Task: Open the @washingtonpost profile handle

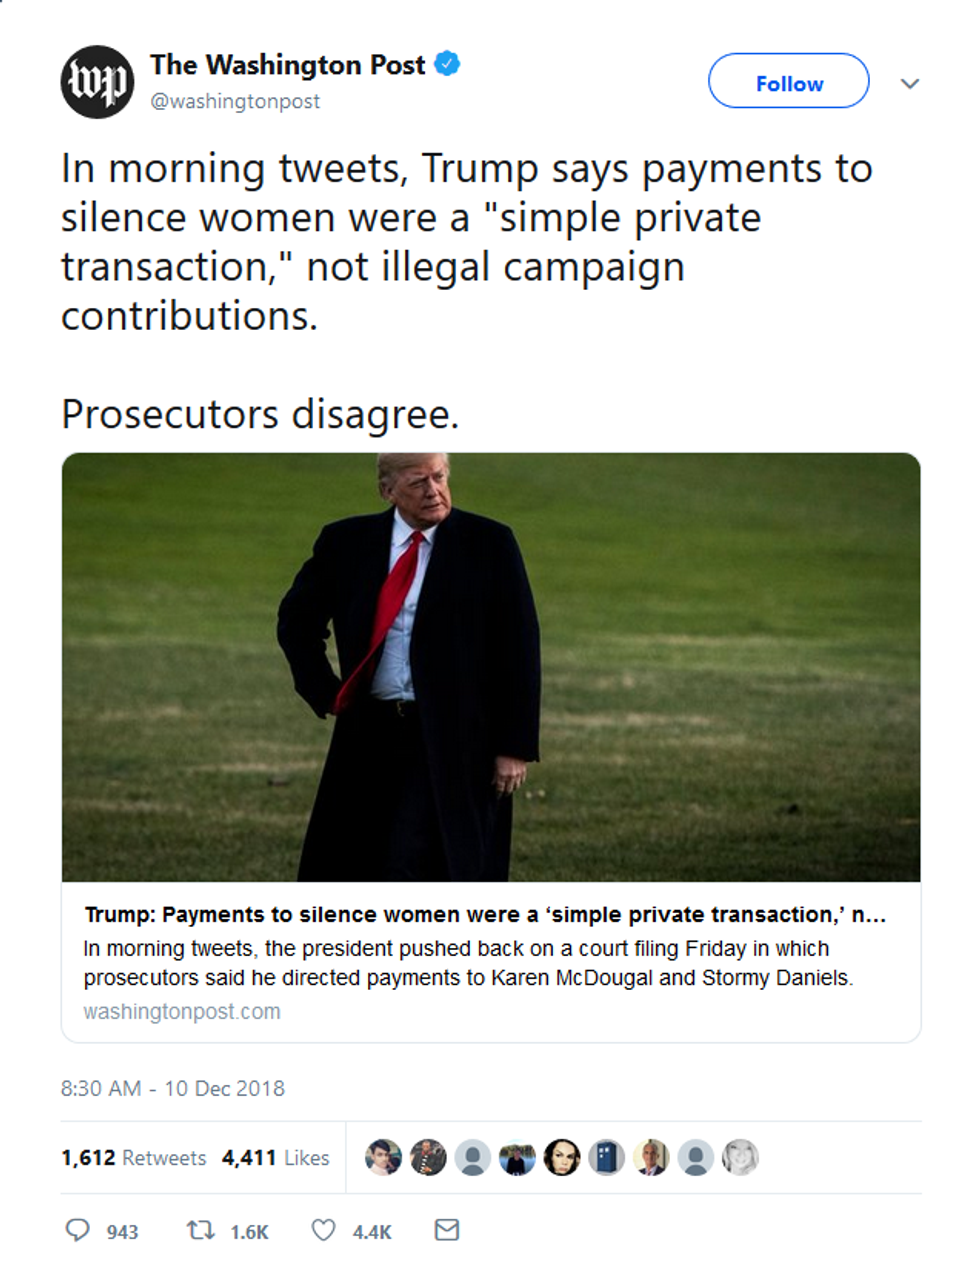Action: (235, 100)
